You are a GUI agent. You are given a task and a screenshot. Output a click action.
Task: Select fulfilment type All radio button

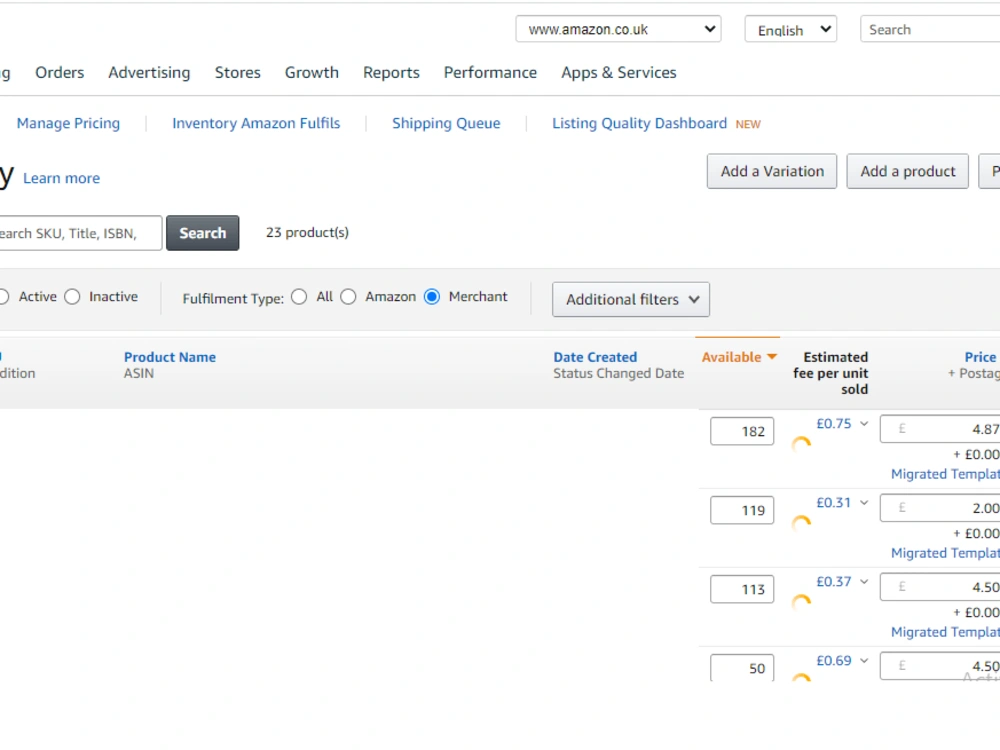[298, 297]
